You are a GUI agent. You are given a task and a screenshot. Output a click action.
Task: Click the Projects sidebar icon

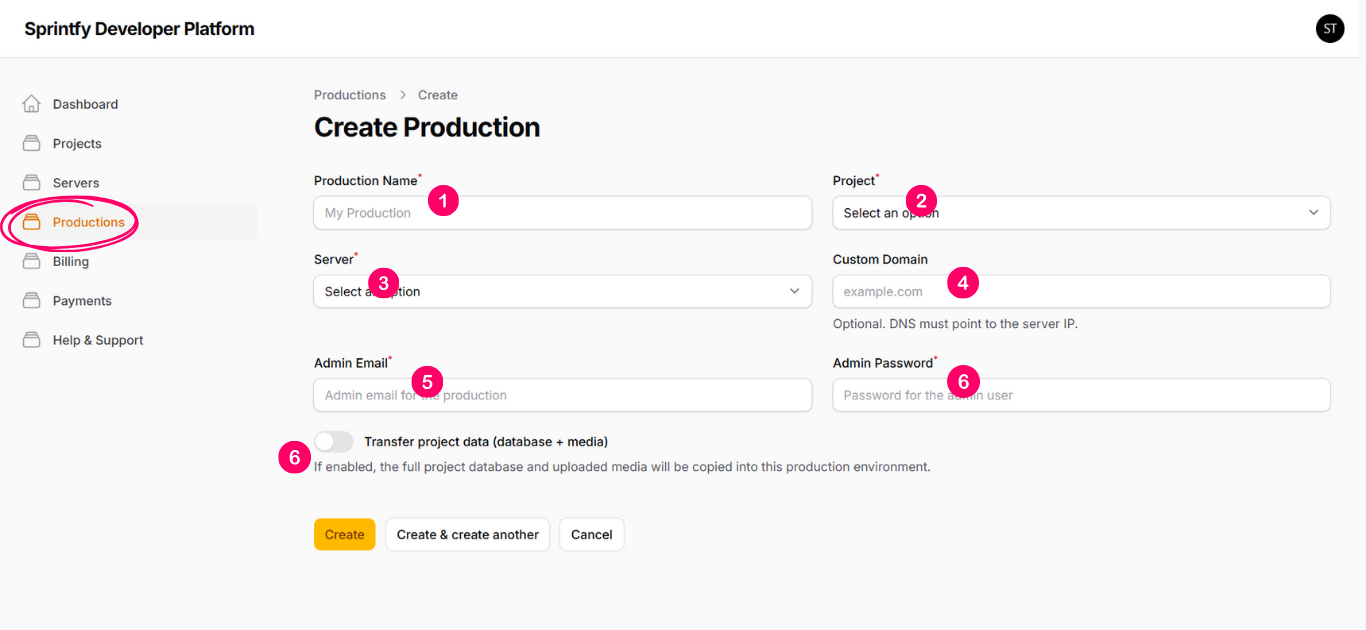click(x=32, y=143)
